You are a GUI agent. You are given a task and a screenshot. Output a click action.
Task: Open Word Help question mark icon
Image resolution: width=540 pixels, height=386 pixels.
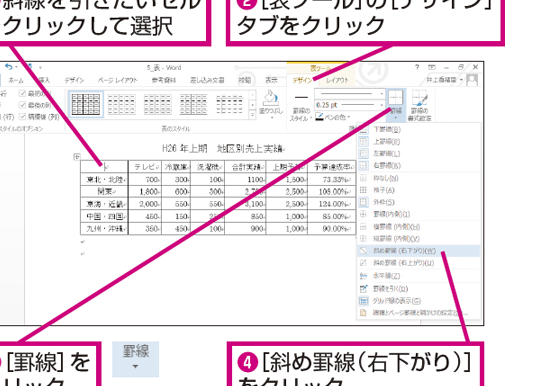click(417, 67)
